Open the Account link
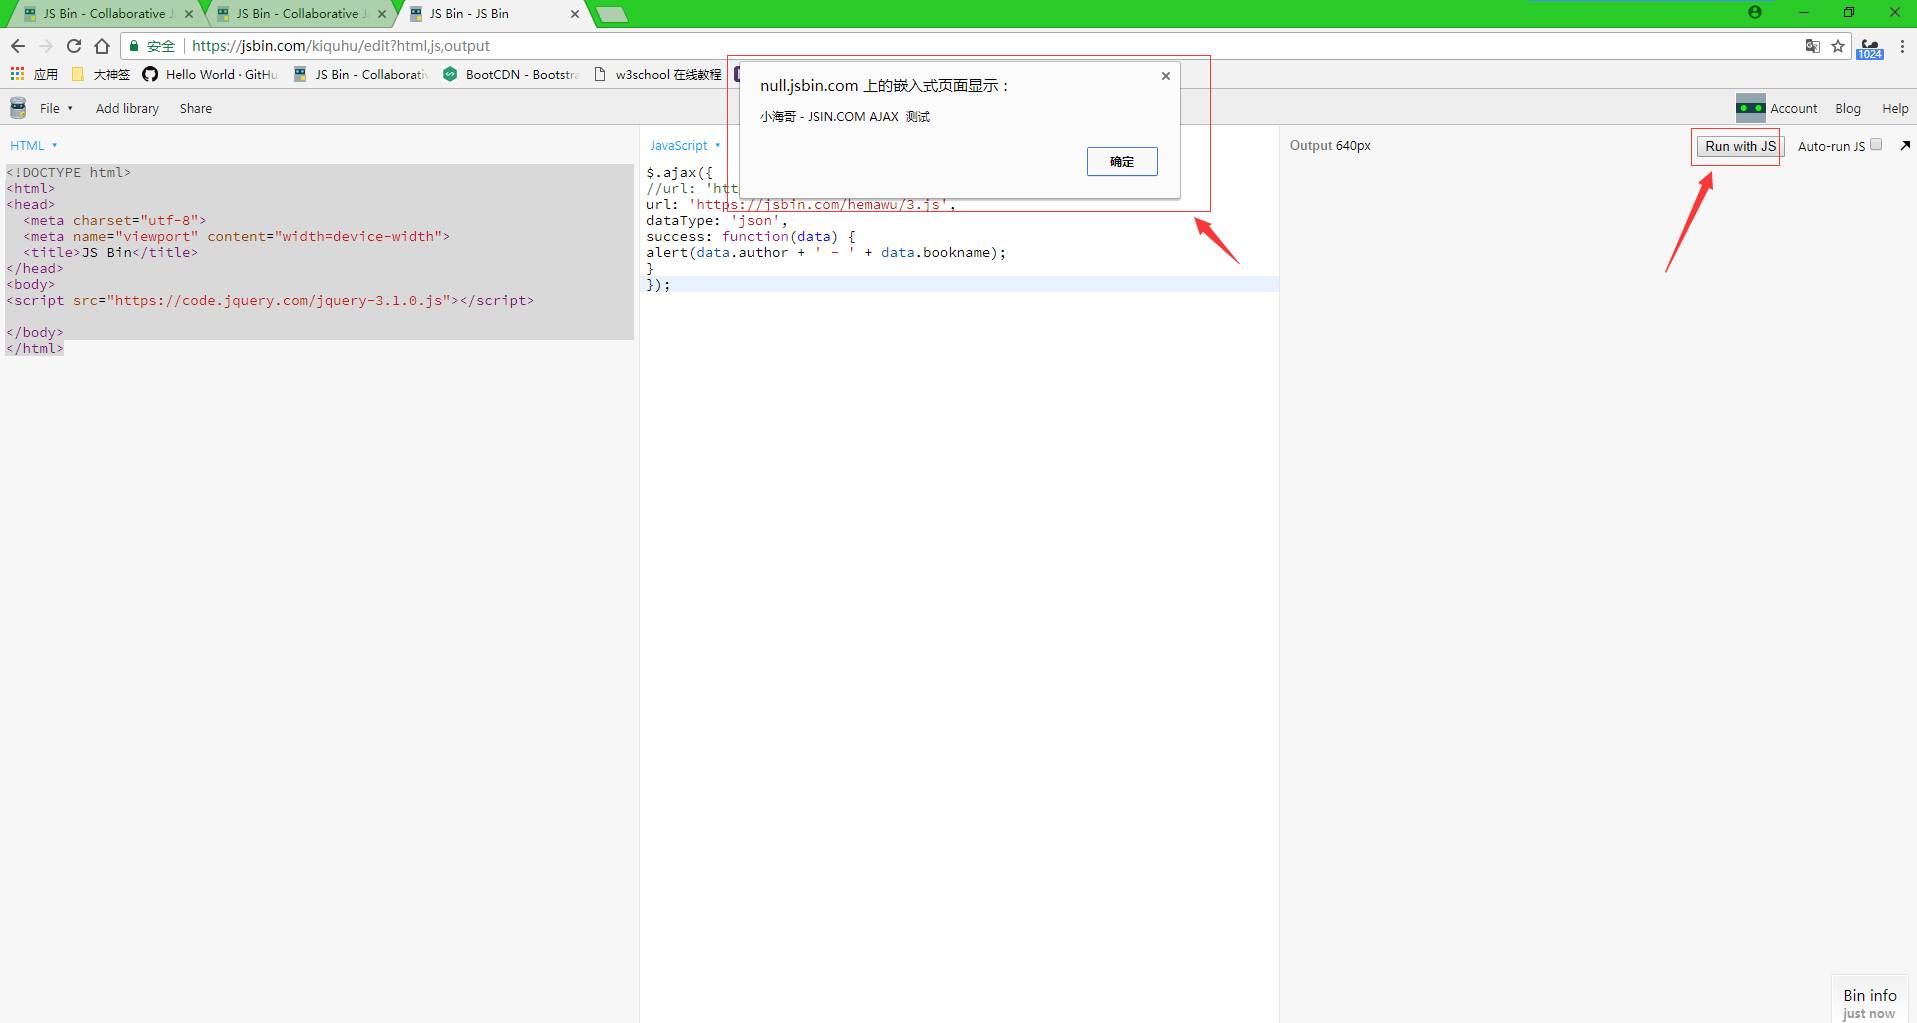The image size is (1917, 1023). [1793, 108]
